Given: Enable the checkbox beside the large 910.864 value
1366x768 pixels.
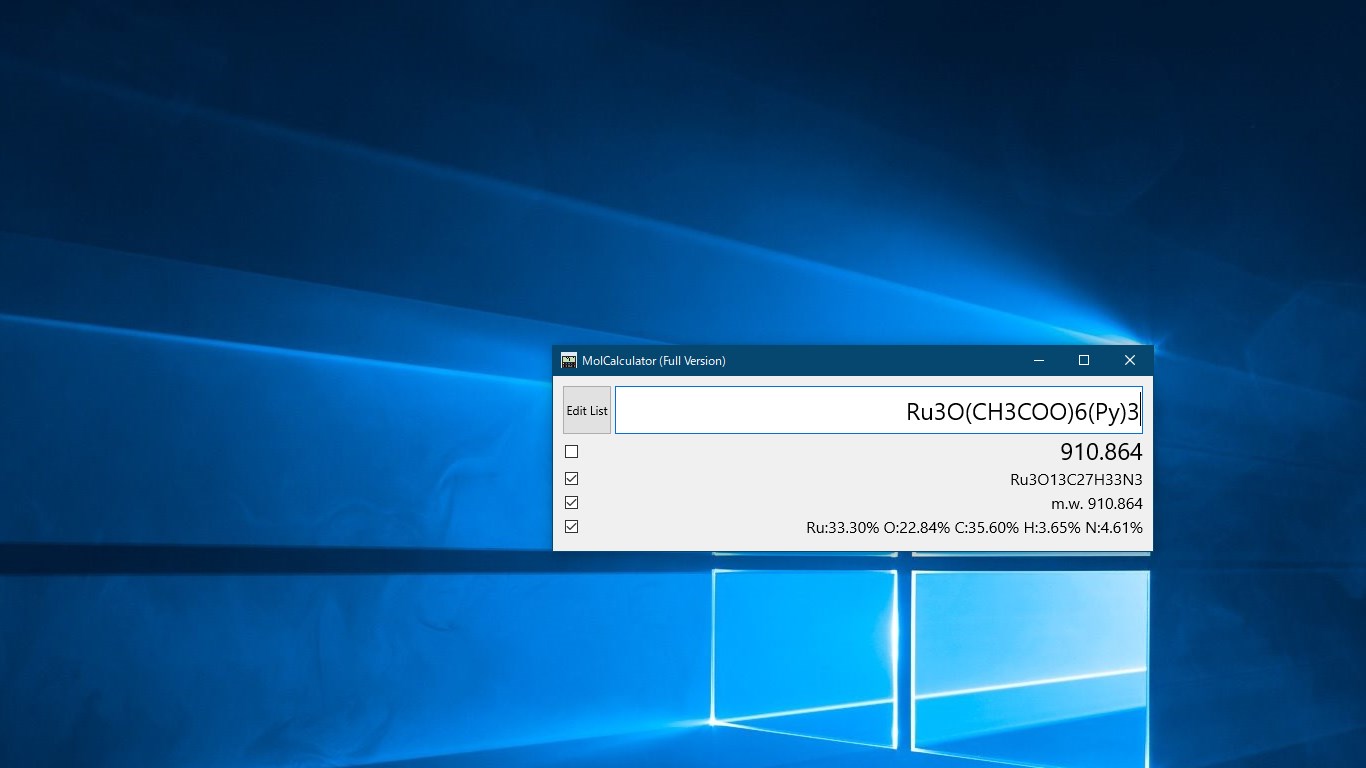Looking at the screenshot, I should [571, 452].
